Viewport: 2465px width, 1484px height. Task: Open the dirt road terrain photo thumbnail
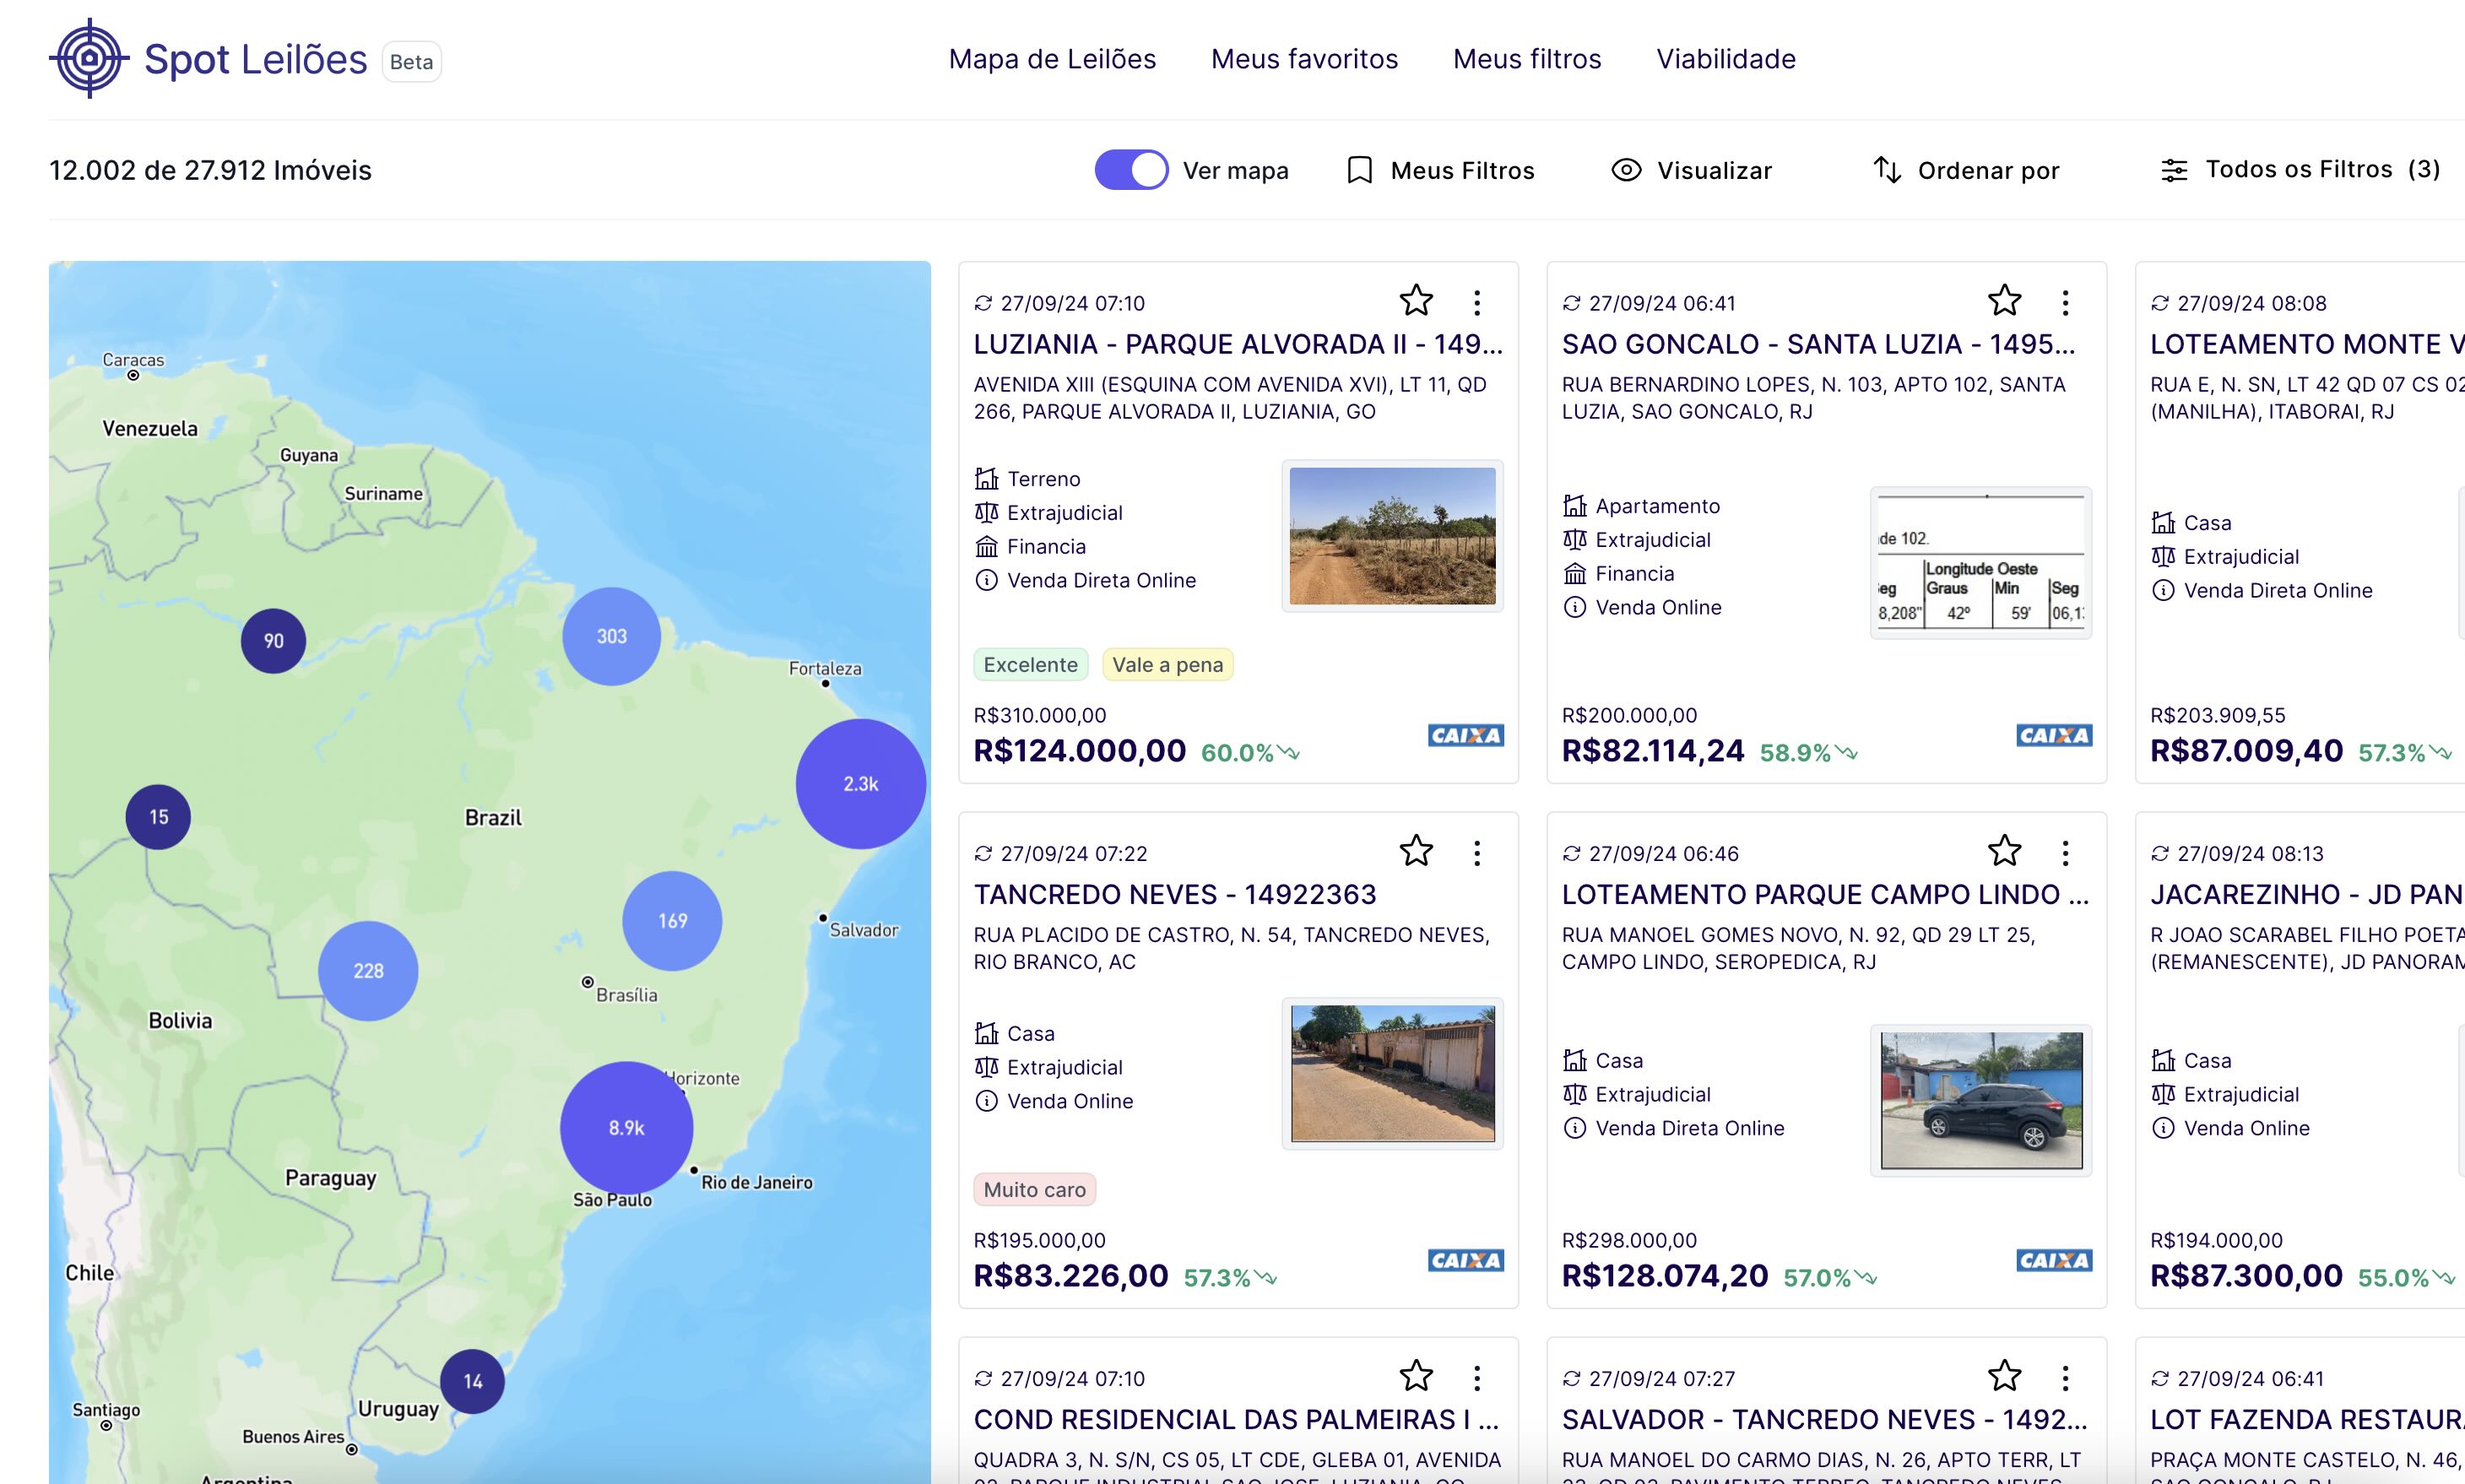(x=1392, y=536)
